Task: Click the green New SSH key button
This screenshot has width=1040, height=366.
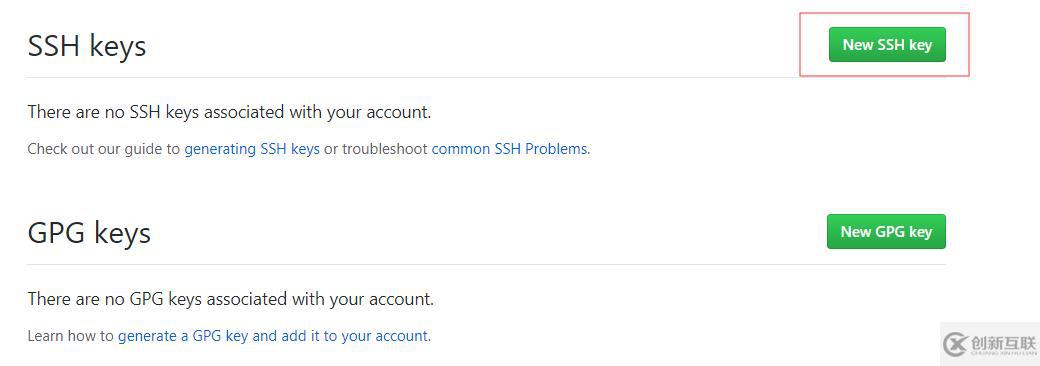Action: (x=887, y=44)
